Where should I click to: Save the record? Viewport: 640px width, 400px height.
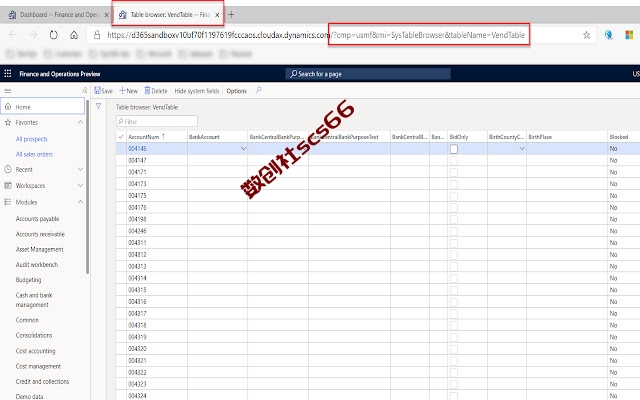click(x=103, y=91)
